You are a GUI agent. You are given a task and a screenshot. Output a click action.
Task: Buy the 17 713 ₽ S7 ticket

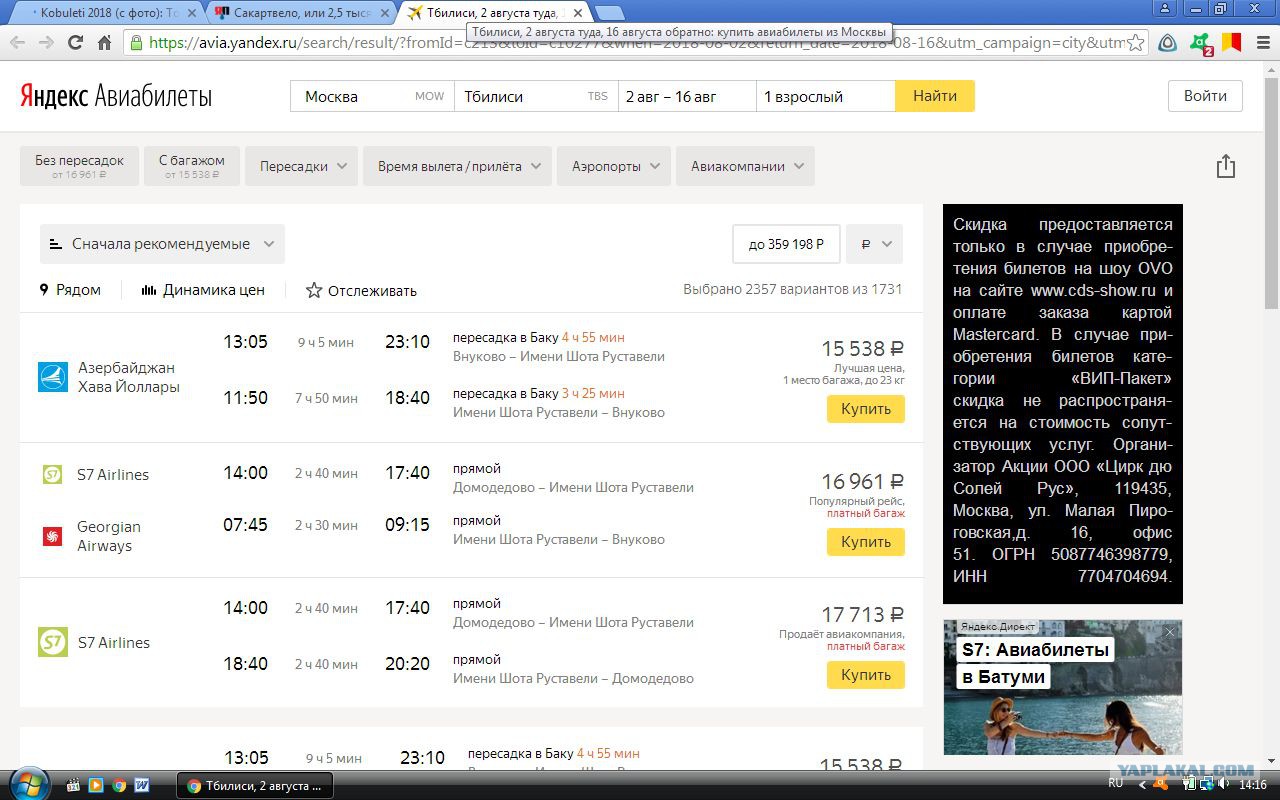pos(866,675)
